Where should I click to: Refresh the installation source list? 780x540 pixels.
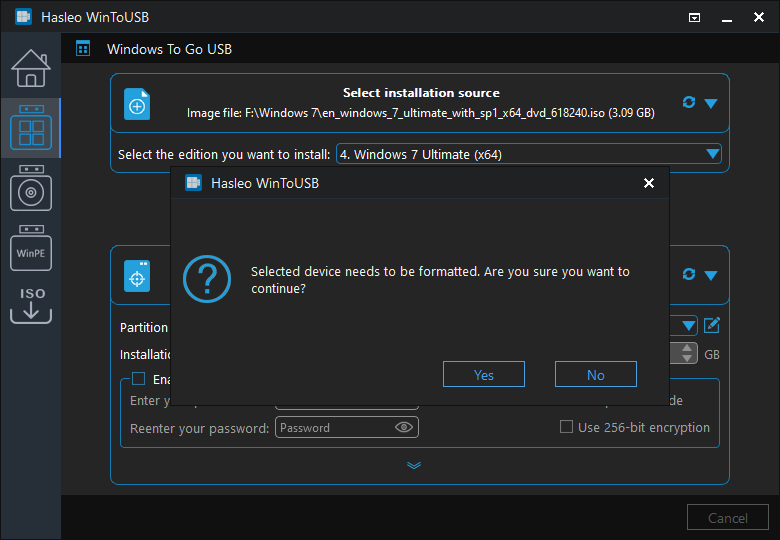tap(688, 102)
